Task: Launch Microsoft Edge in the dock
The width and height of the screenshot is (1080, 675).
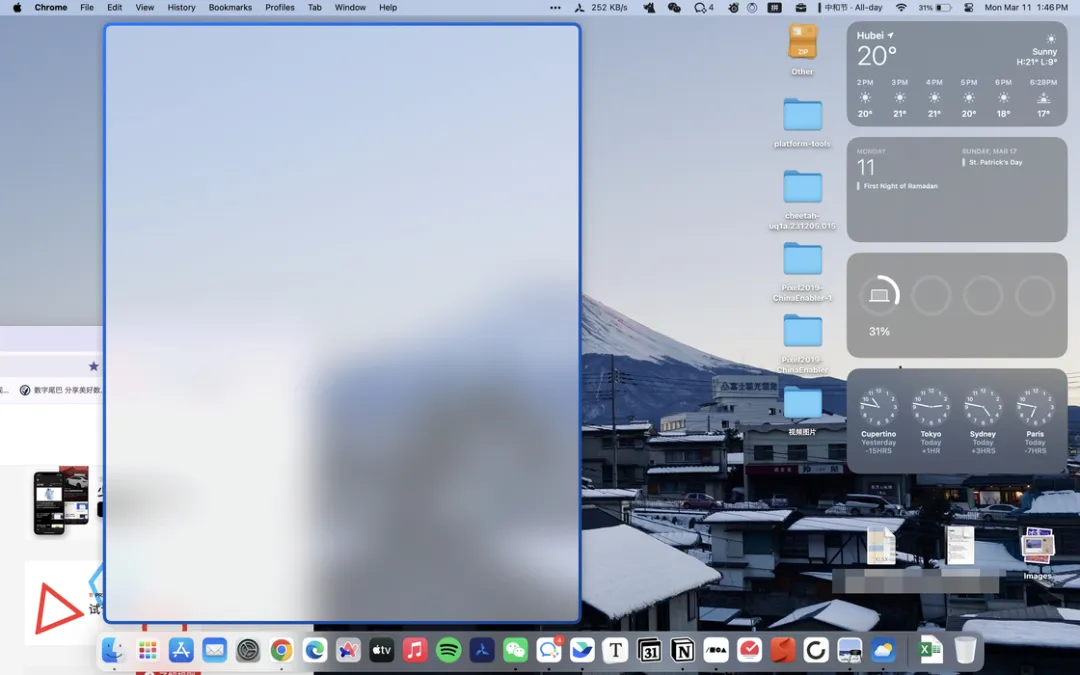Action: [315, 650]
